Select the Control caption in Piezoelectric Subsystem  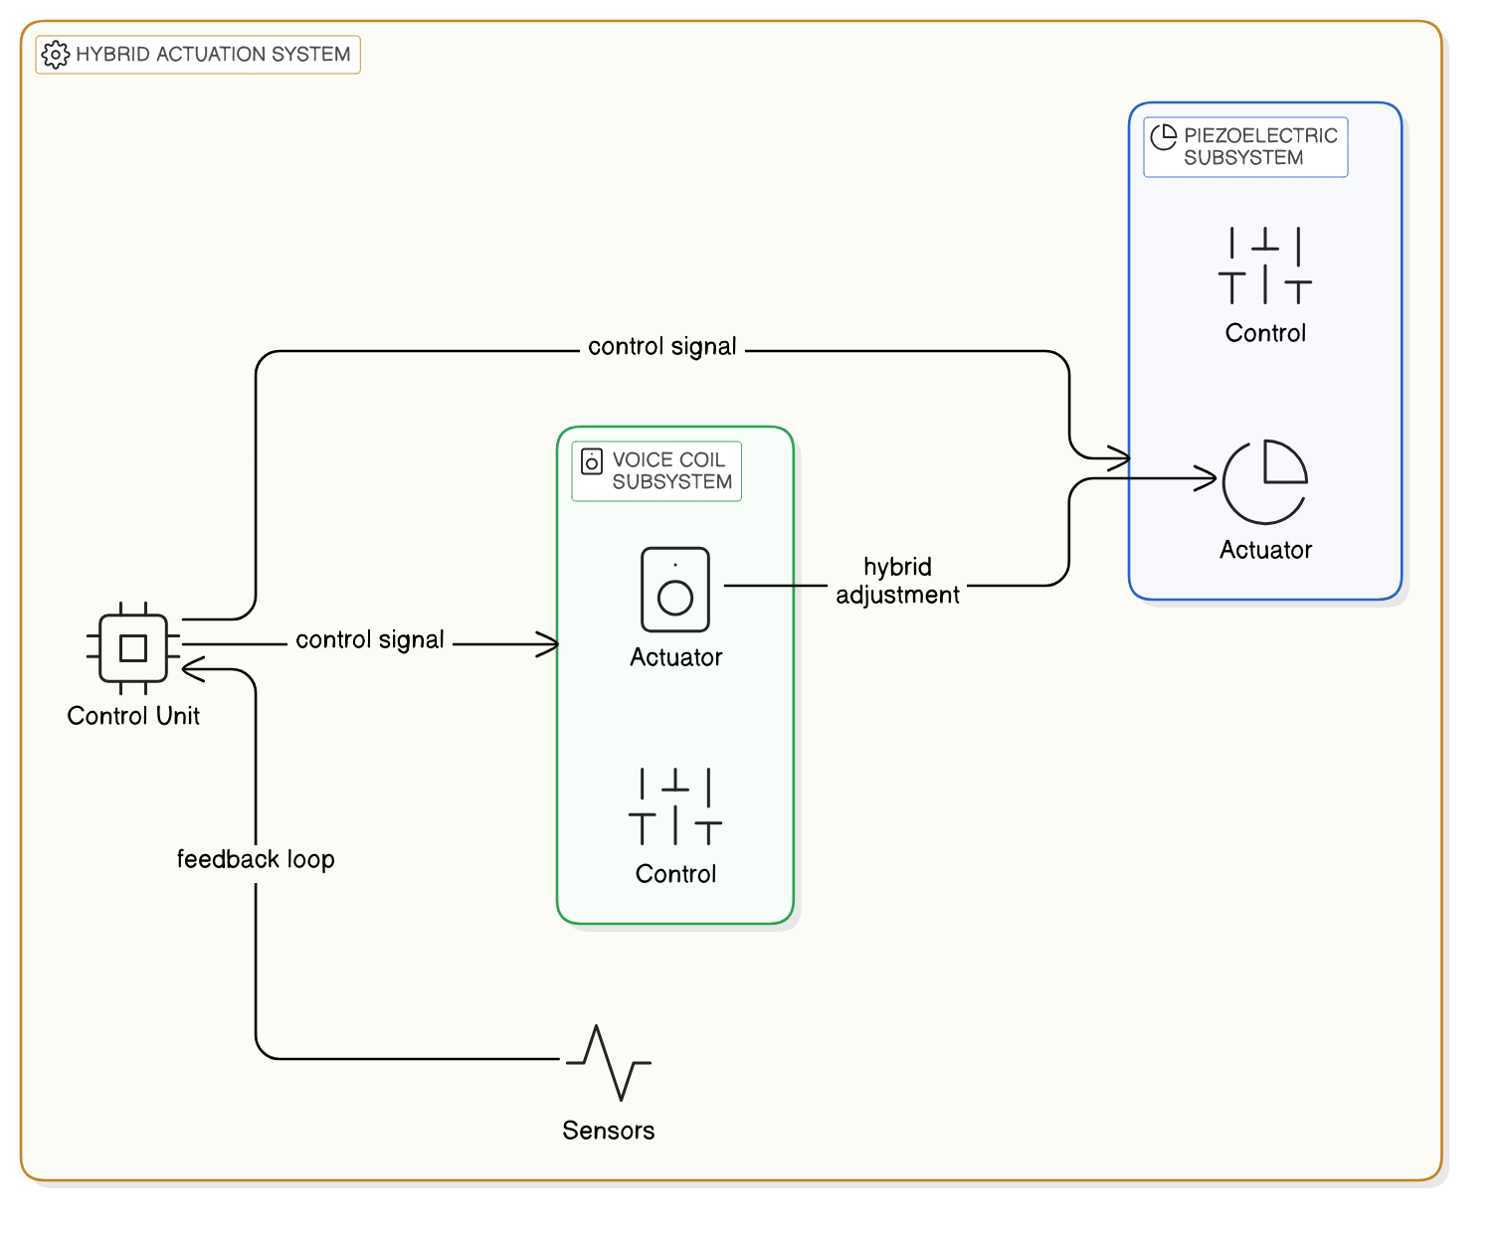point(1265,333)
